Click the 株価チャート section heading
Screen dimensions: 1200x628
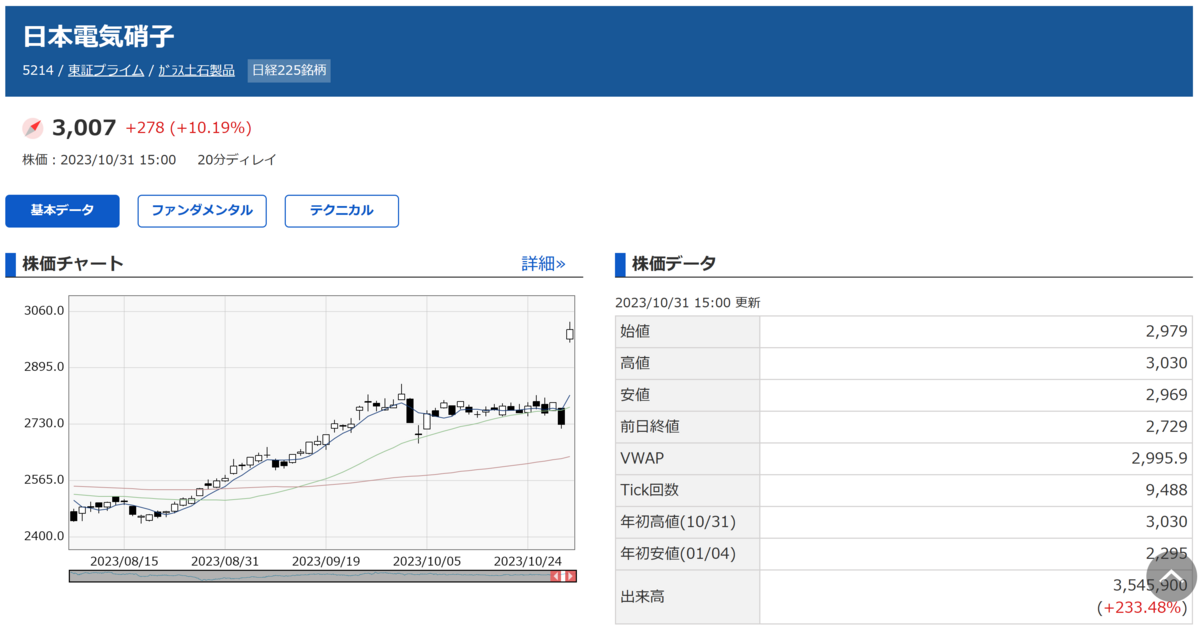coord(73,264)
